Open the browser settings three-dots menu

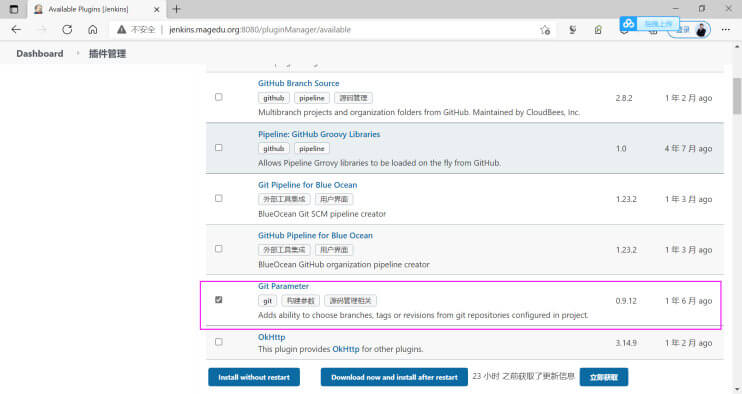pos(725,30)
